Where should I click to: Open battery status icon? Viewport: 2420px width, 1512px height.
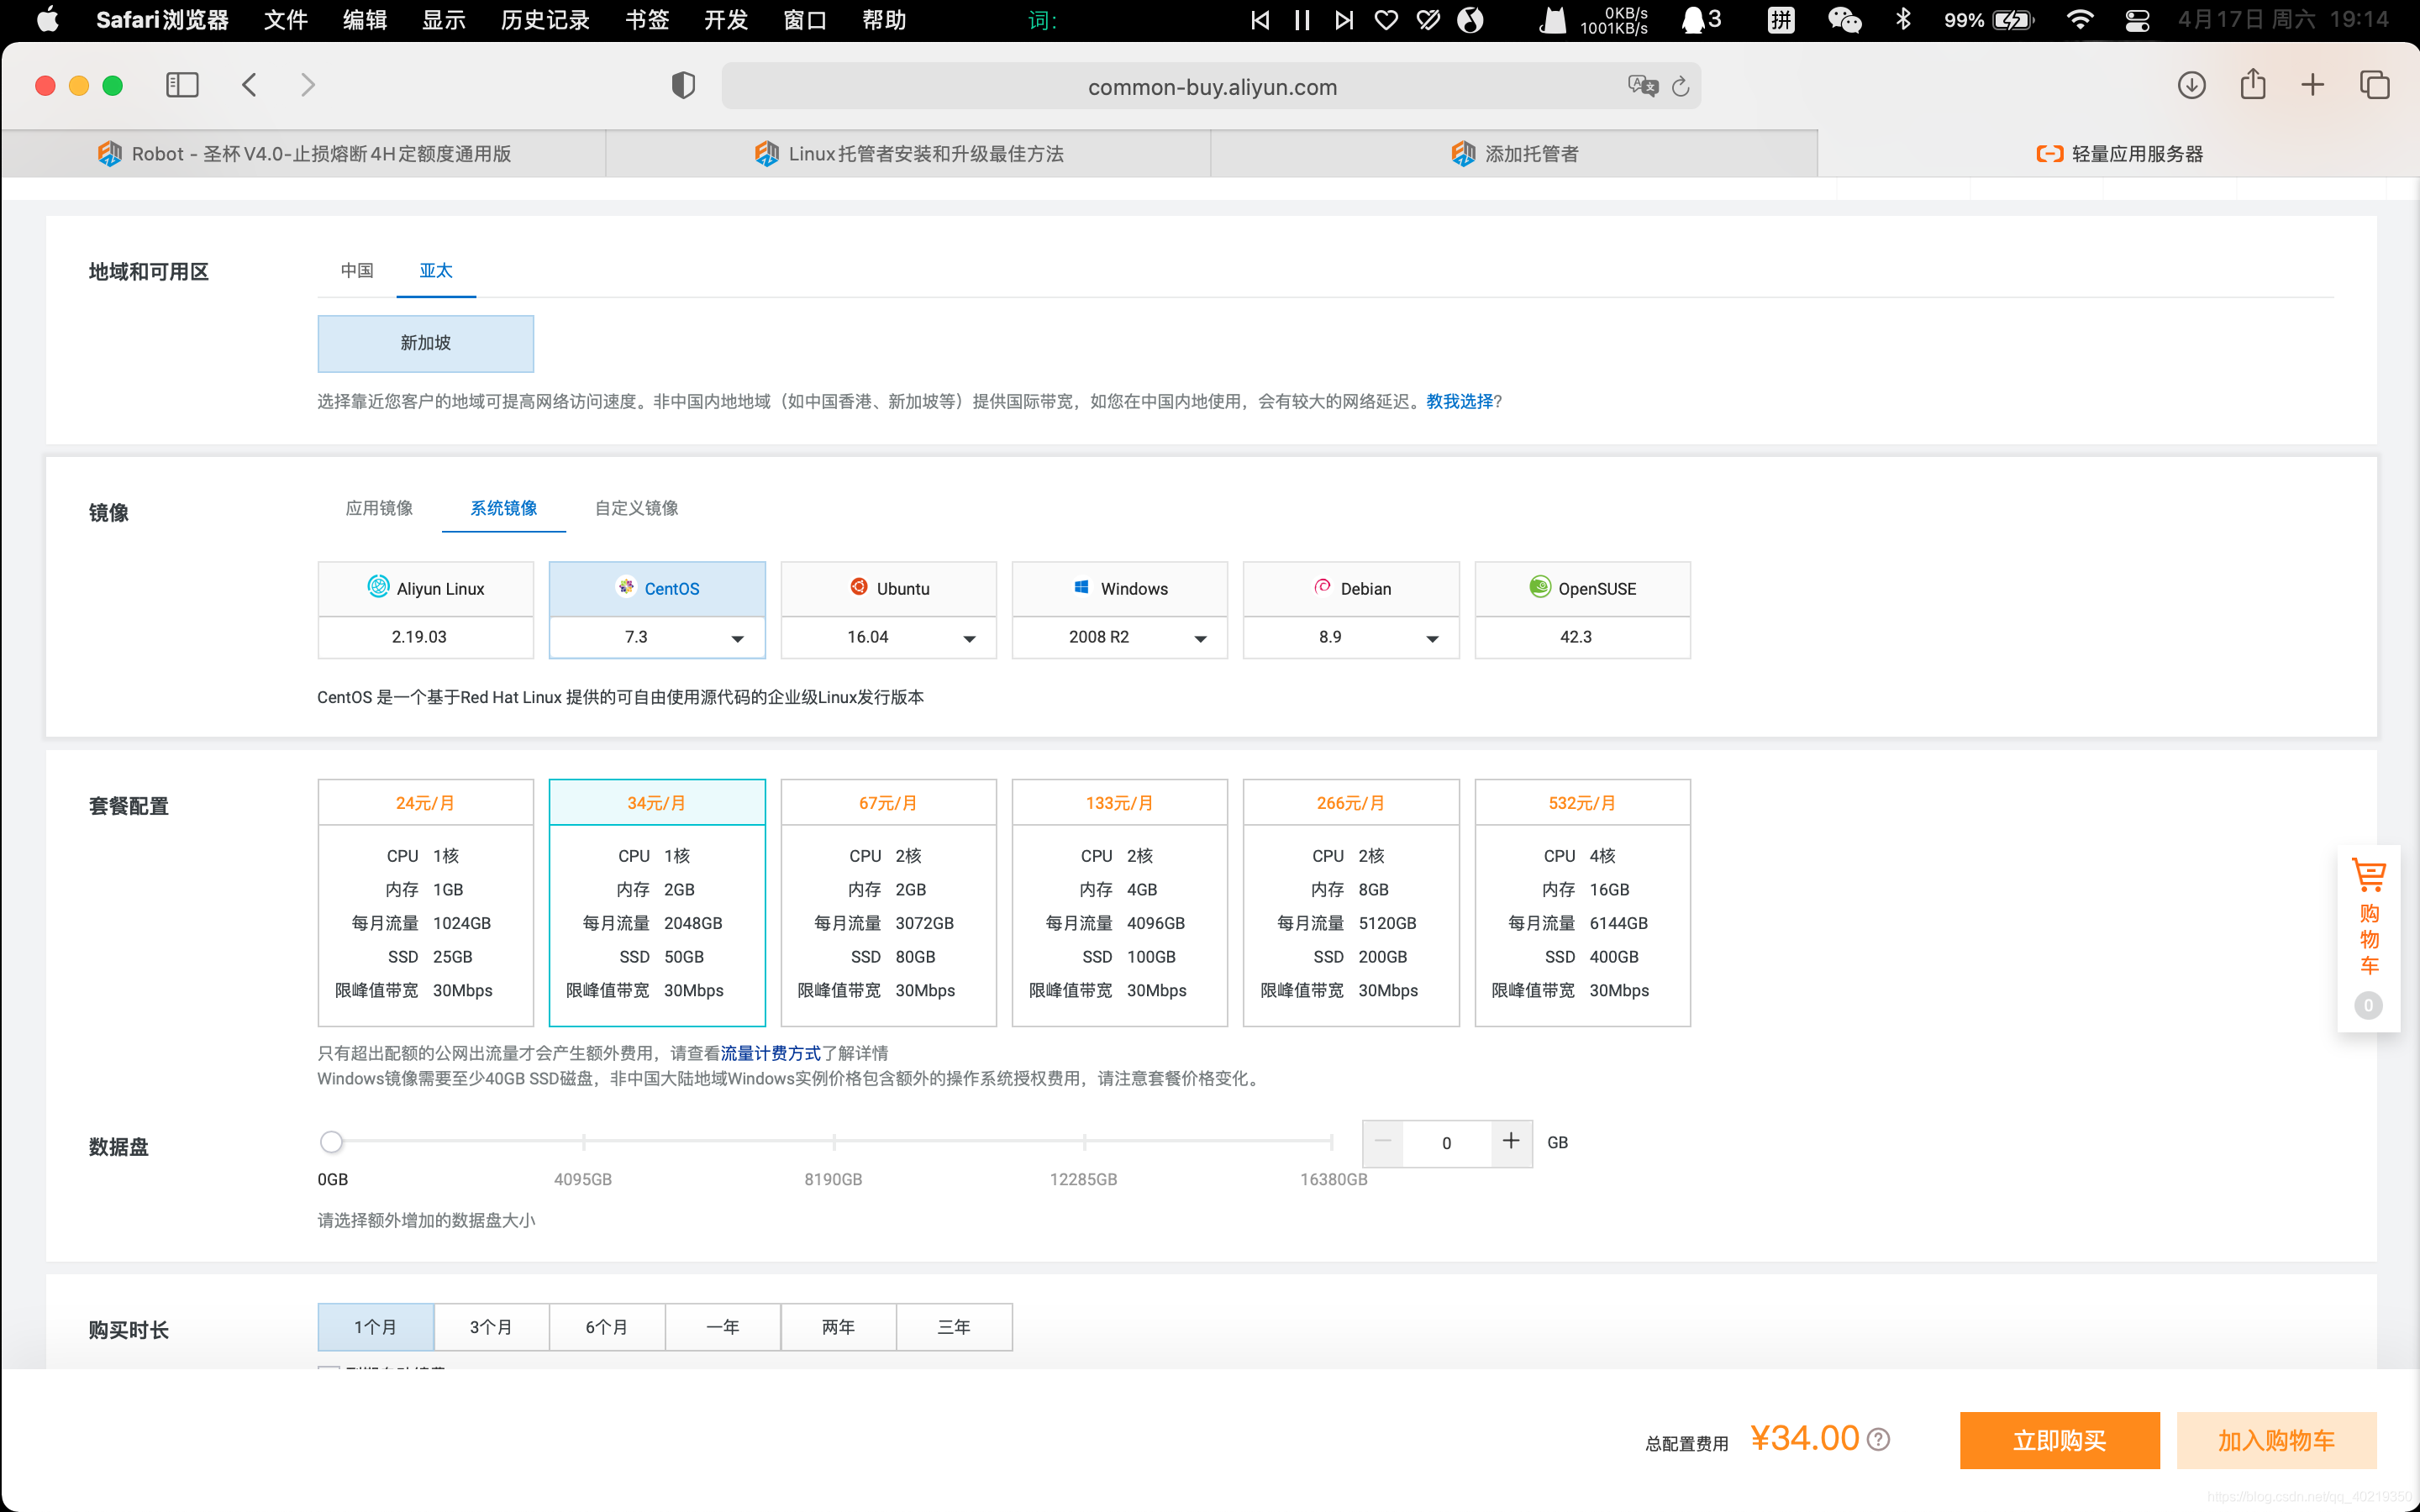[2013, 20]
